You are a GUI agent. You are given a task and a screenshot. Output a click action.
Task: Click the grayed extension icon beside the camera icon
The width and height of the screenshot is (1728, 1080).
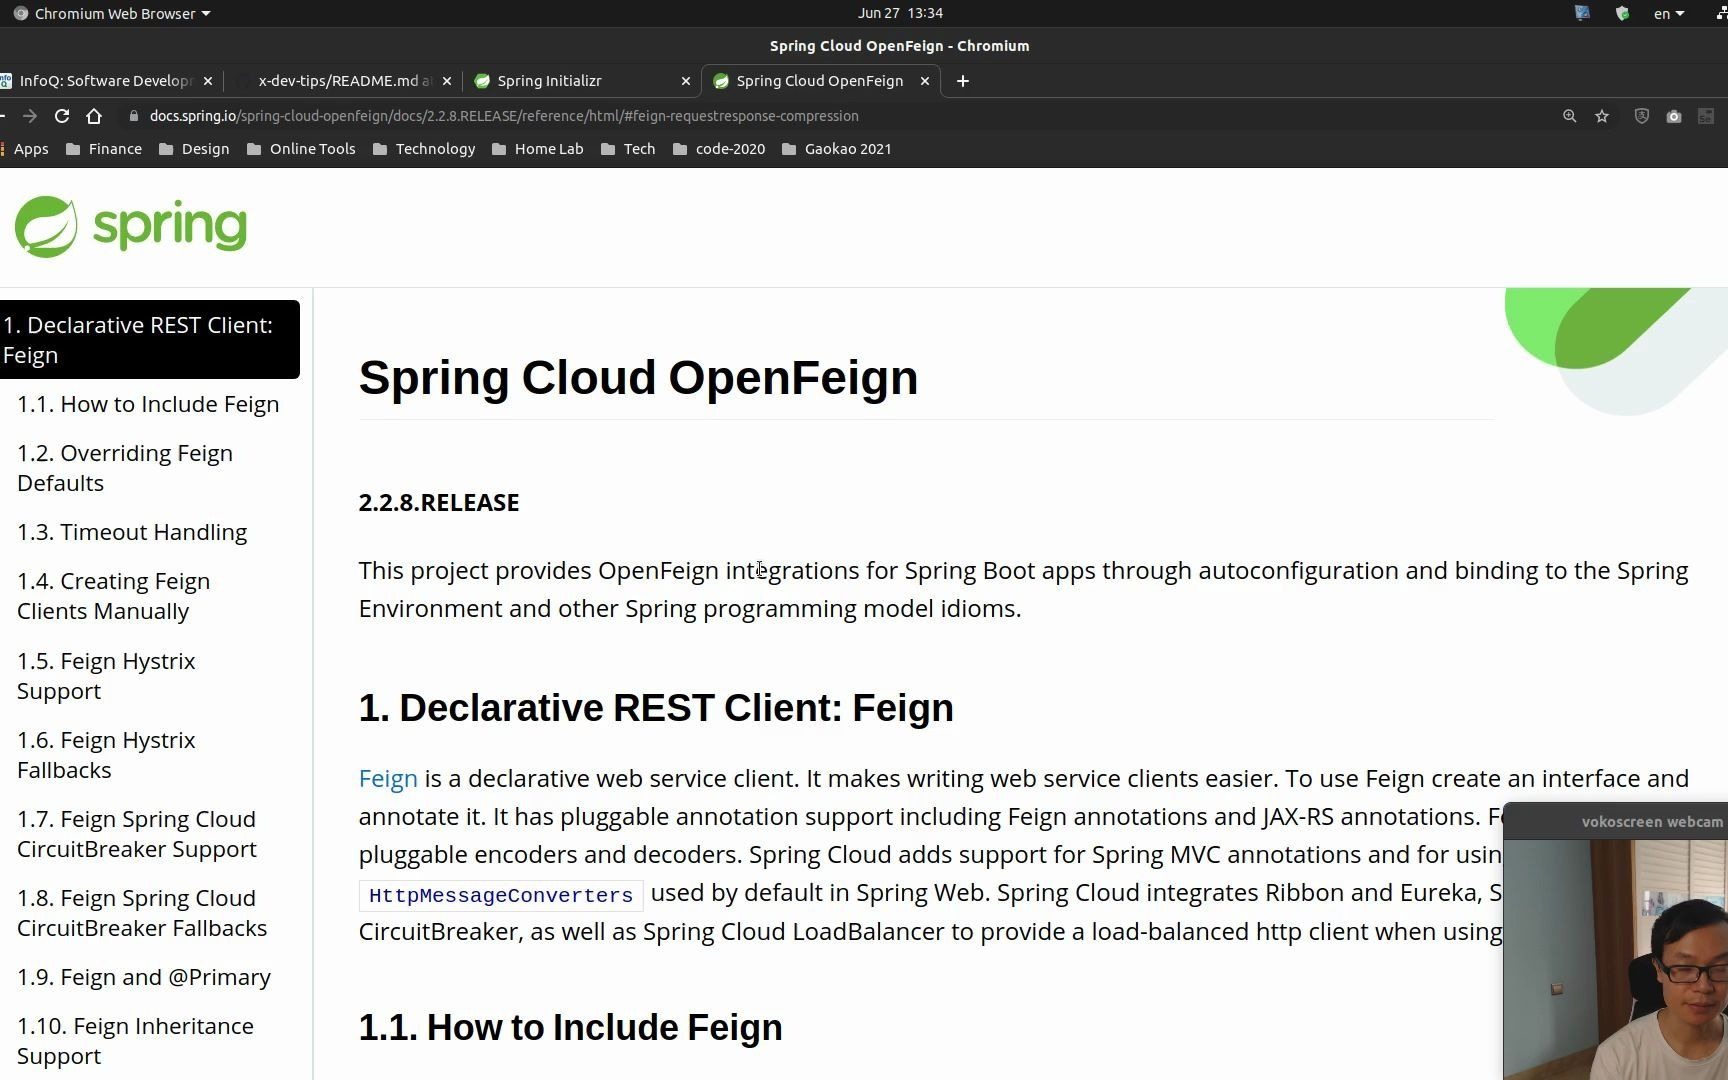tap(1706, 116)
